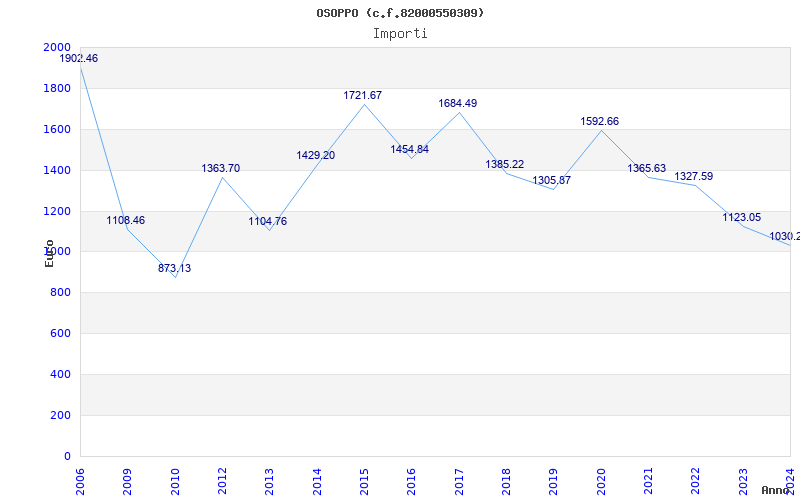
Task: Click the 400 y-axis value
Action: pos(61,374)
